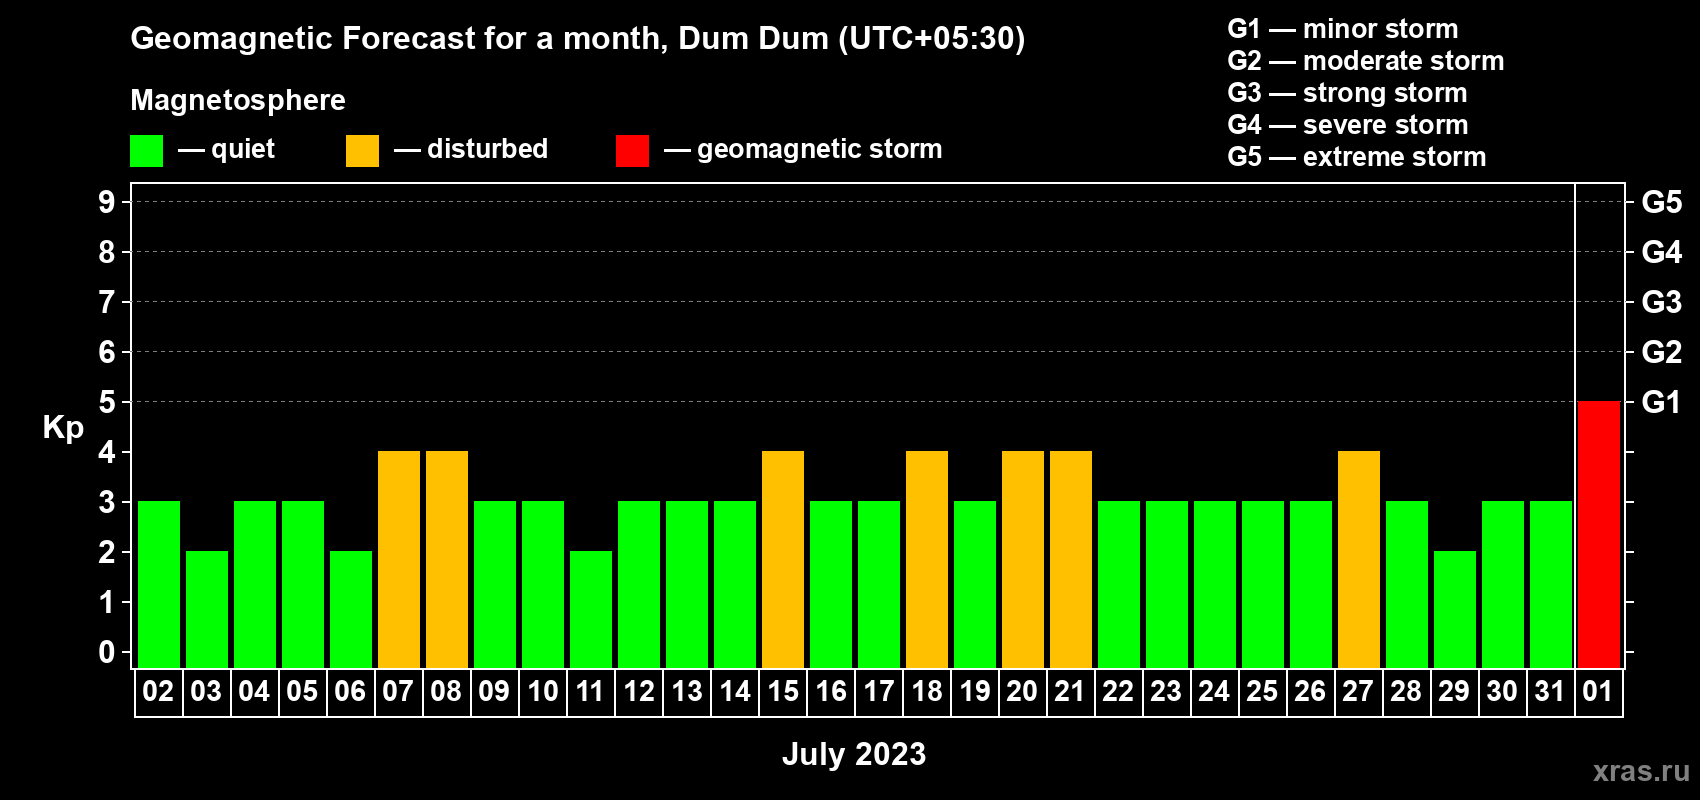1700x800 pixels.
Task: Select the short green bar for day 06
Action: 351,609
